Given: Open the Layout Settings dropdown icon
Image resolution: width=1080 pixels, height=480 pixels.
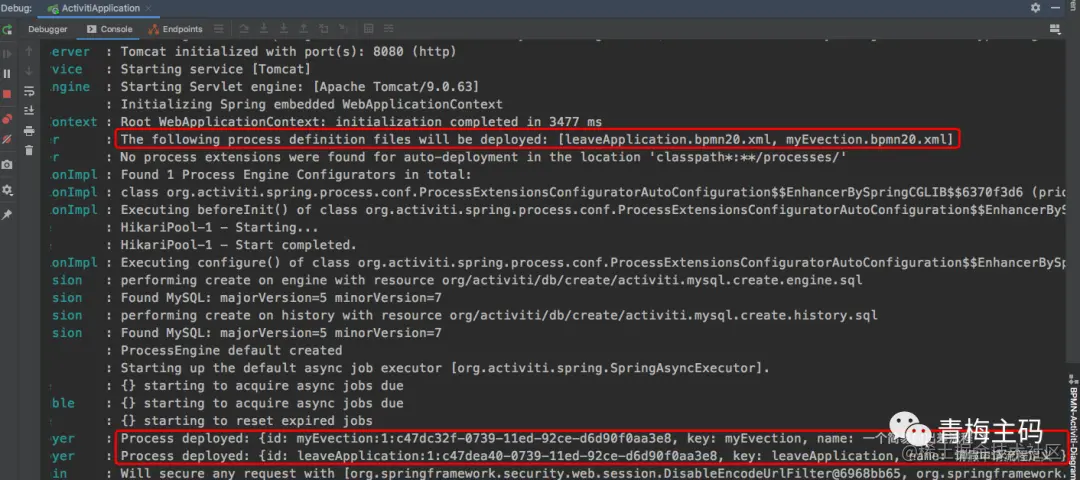Looking at the screenshot, I should pos(1054,29).
